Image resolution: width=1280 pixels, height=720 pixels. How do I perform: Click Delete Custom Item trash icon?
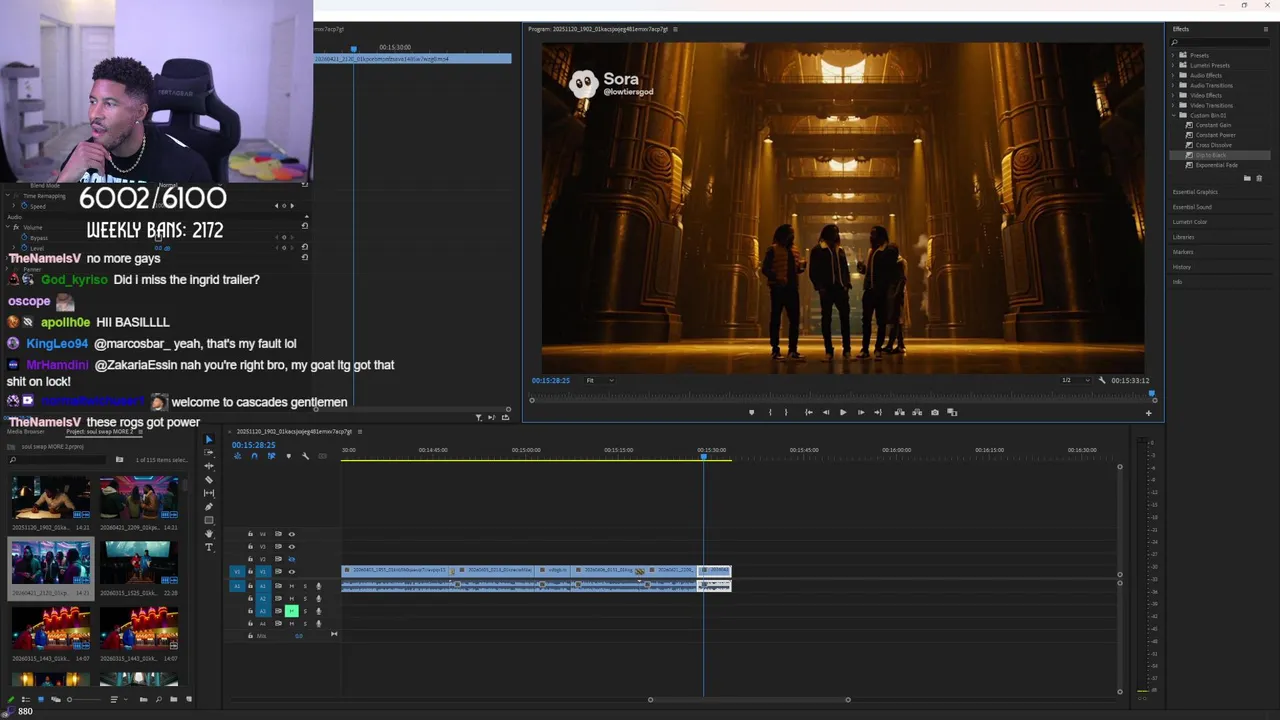click(1259, 178)
